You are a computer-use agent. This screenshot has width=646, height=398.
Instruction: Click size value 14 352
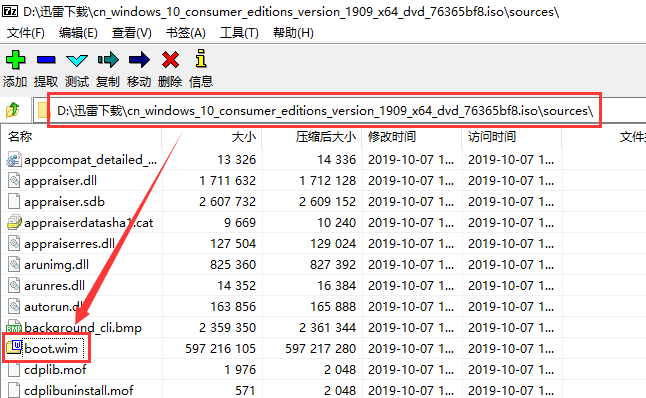click(236, 286)
